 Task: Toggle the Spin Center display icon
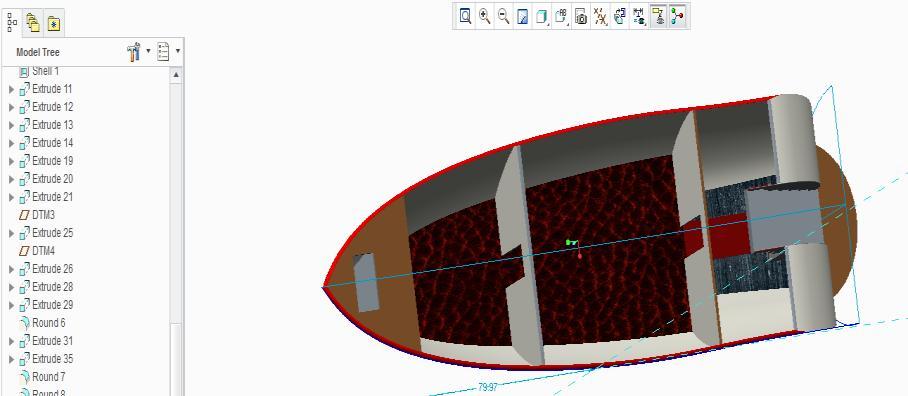(678, 16)
